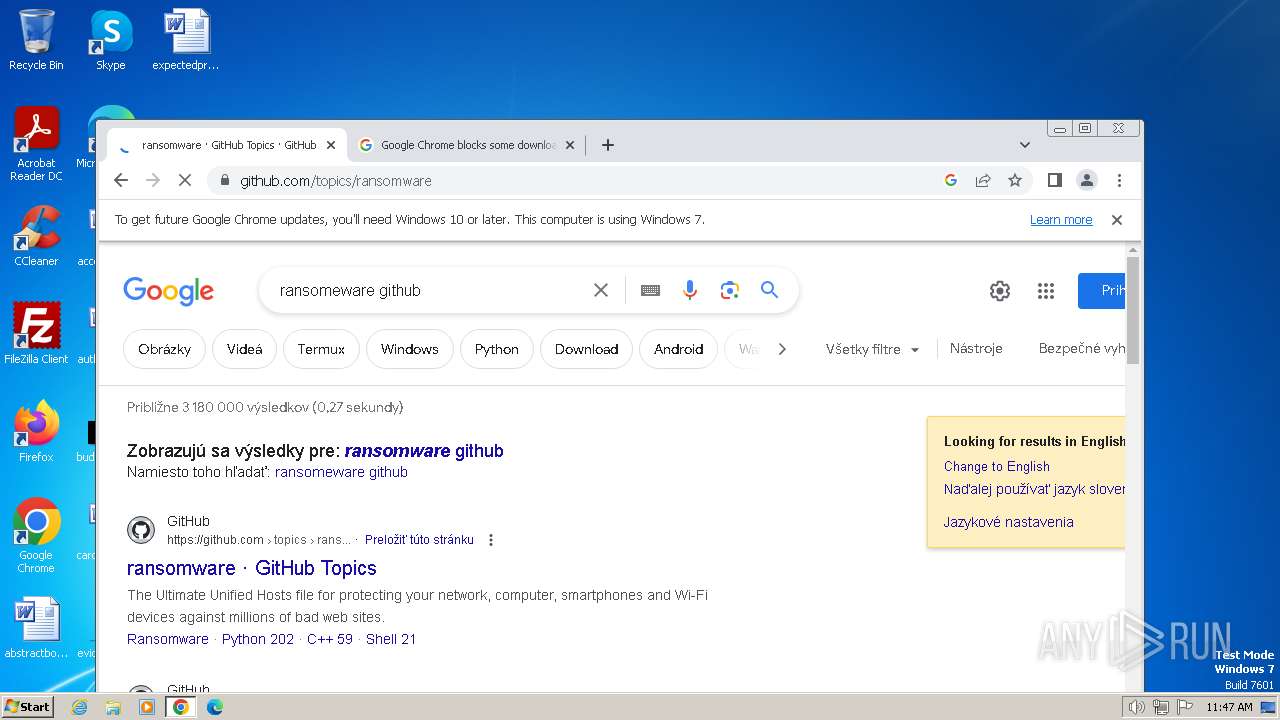Select the Obrázky filter chip
This screenshot has width=1280, height=720.
[x=164, y=349]
